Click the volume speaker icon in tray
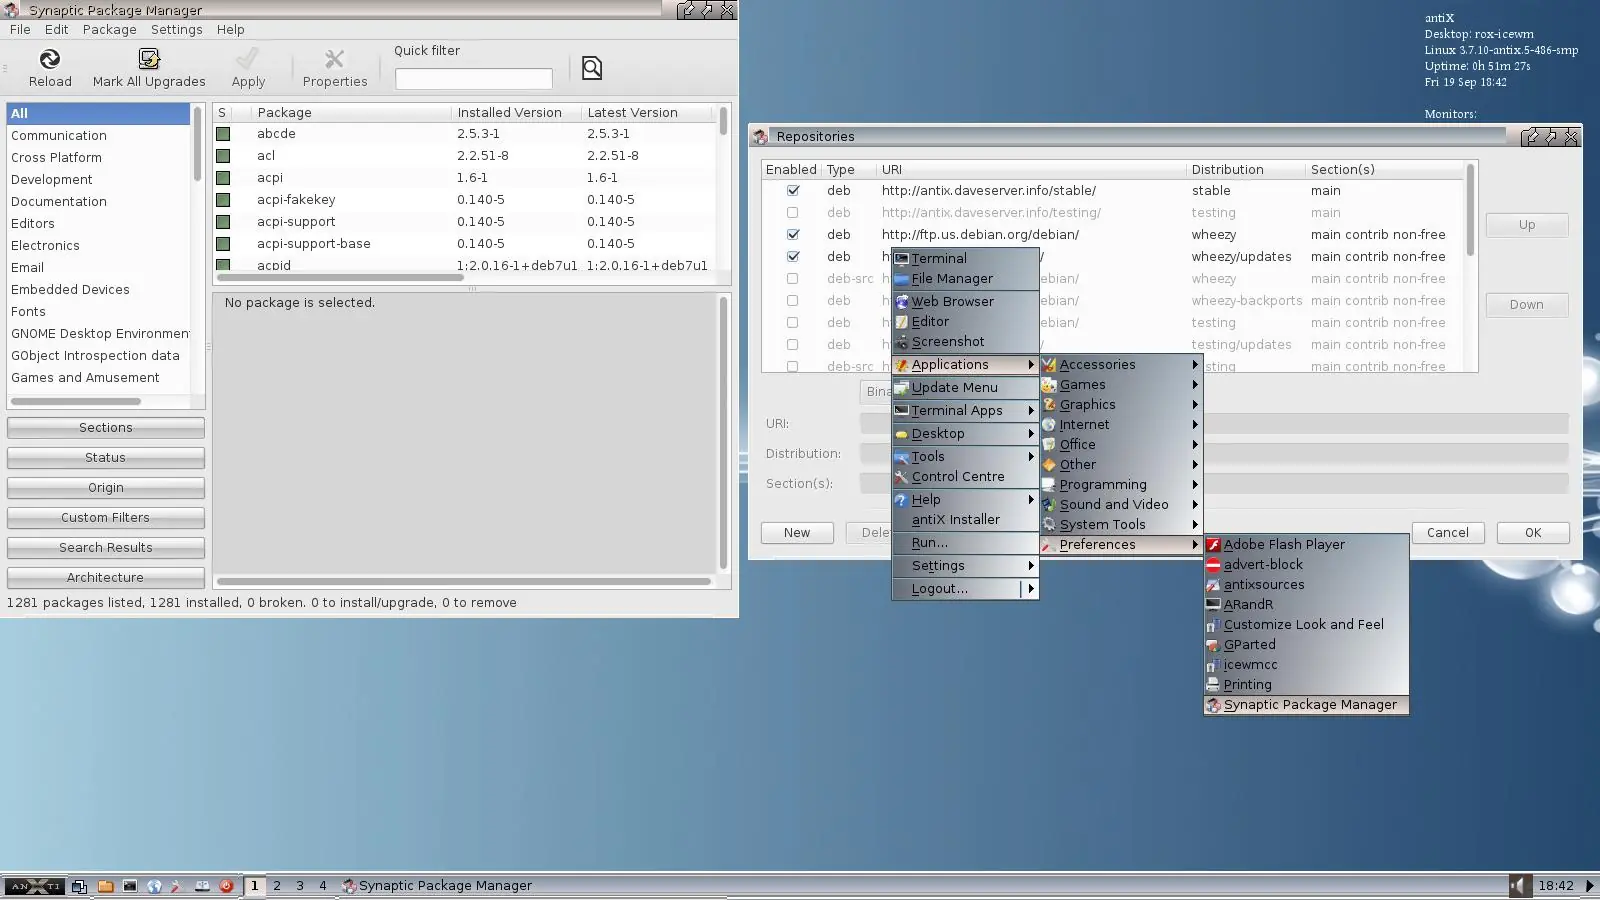Image resolution: width=1600 pixels, height=900 pixels. coord(1520,886)
